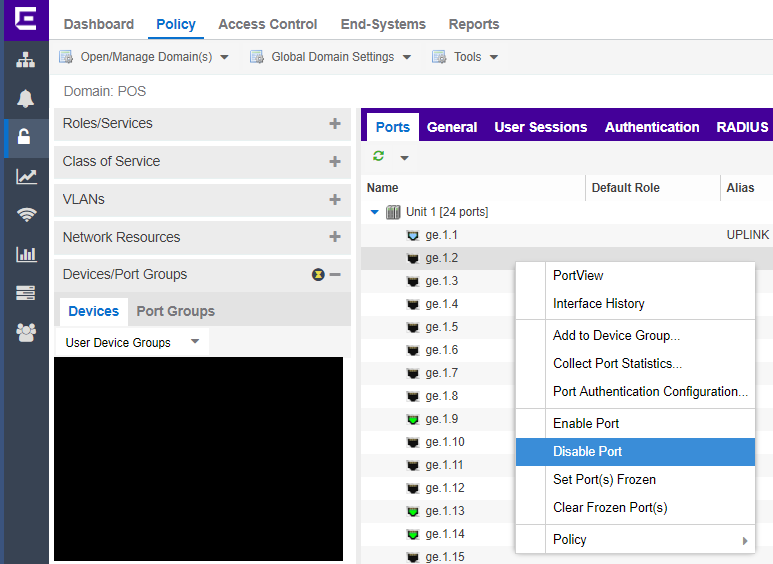Collapse the Unit 1 [24 ports] tree node
This screenshot has width=773, height=564.
(x=375, y=212)
